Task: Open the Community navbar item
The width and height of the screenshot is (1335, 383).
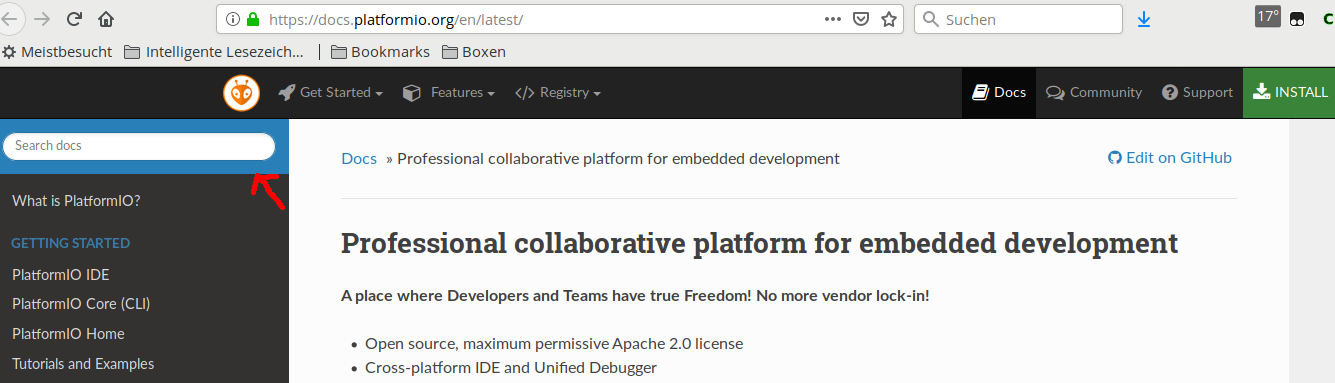Action: point(1094,93)
